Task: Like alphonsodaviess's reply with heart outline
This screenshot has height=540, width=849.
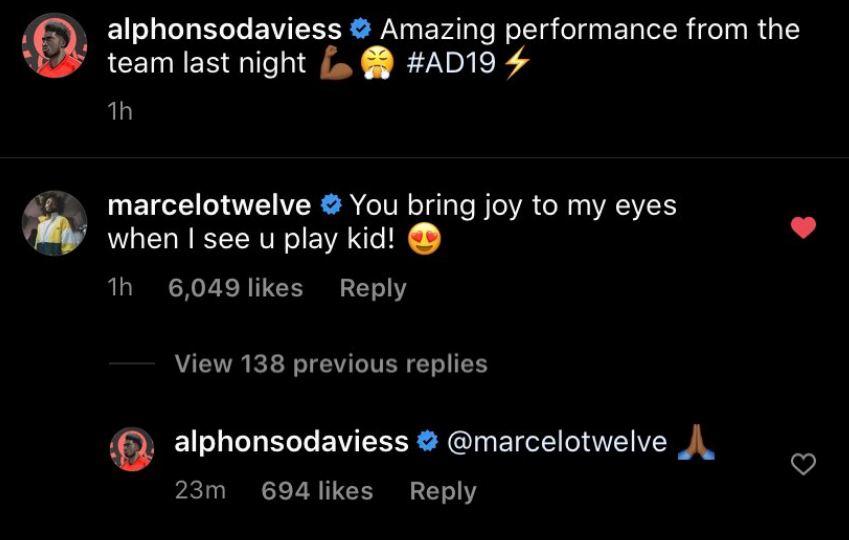Action: point(803,463)
